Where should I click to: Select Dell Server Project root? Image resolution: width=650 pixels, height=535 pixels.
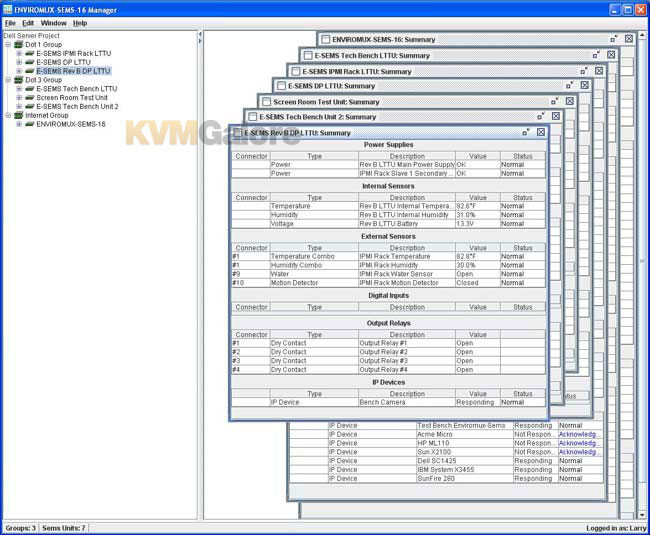(32, 36)
